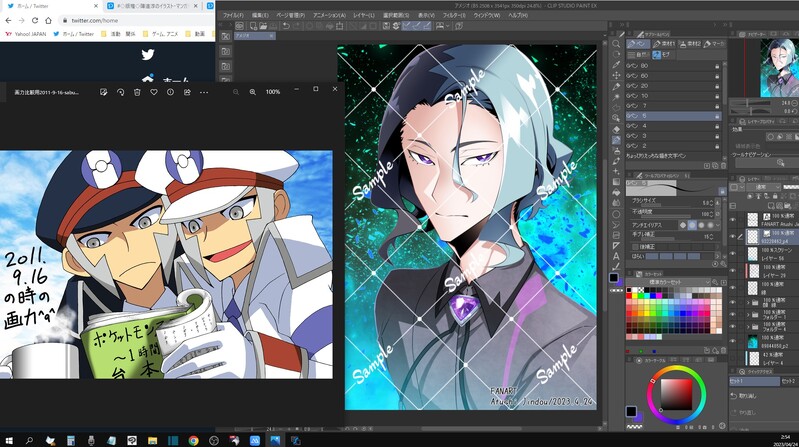Image resolution: width=799 pixels, height=447 pixels.
Task: Reload the Twitter page in the browser
Action: click(x=35, y=20)
